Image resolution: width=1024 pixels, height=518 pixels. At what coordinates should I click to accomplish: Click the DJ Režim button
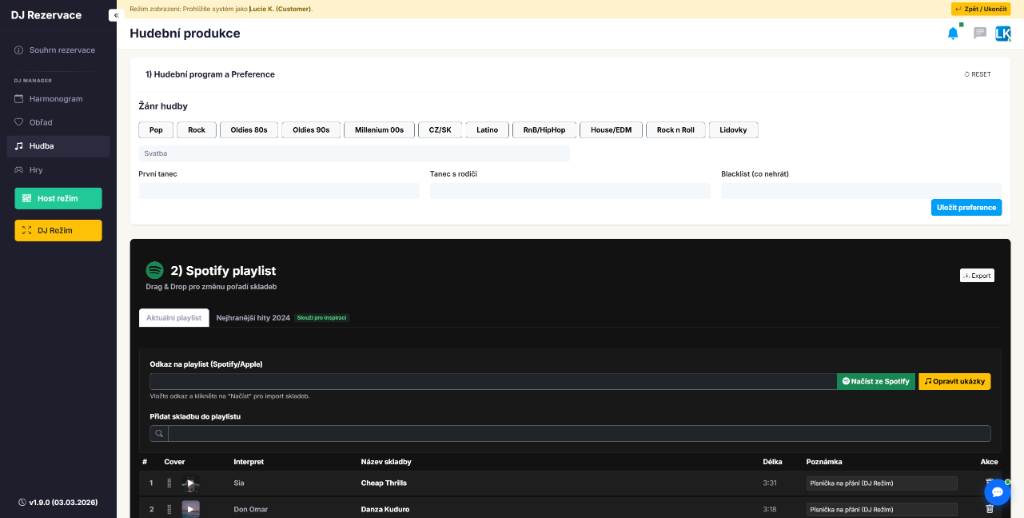(x=58, y=231)
